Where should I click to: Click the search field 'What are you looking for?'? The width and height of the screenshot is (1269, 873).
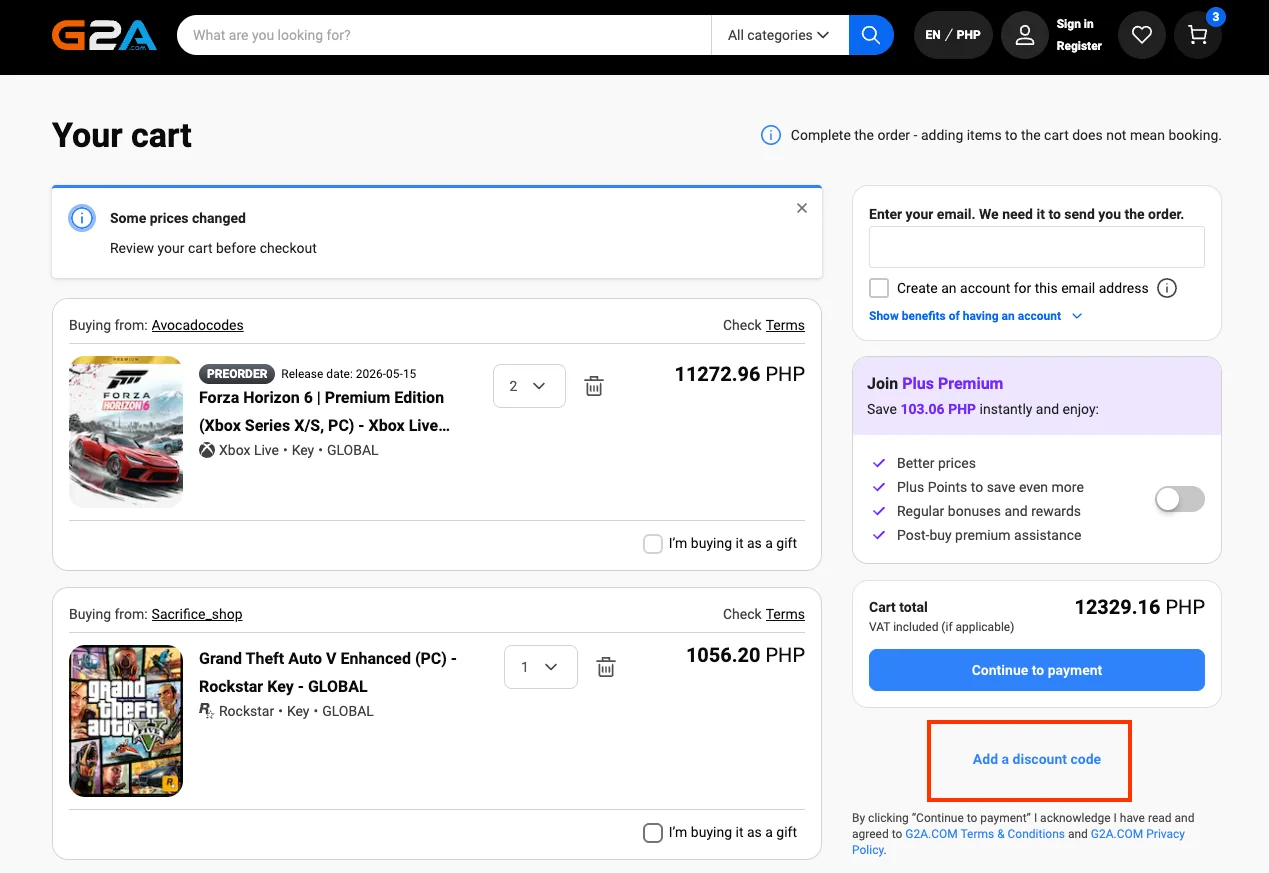point(444,35)
